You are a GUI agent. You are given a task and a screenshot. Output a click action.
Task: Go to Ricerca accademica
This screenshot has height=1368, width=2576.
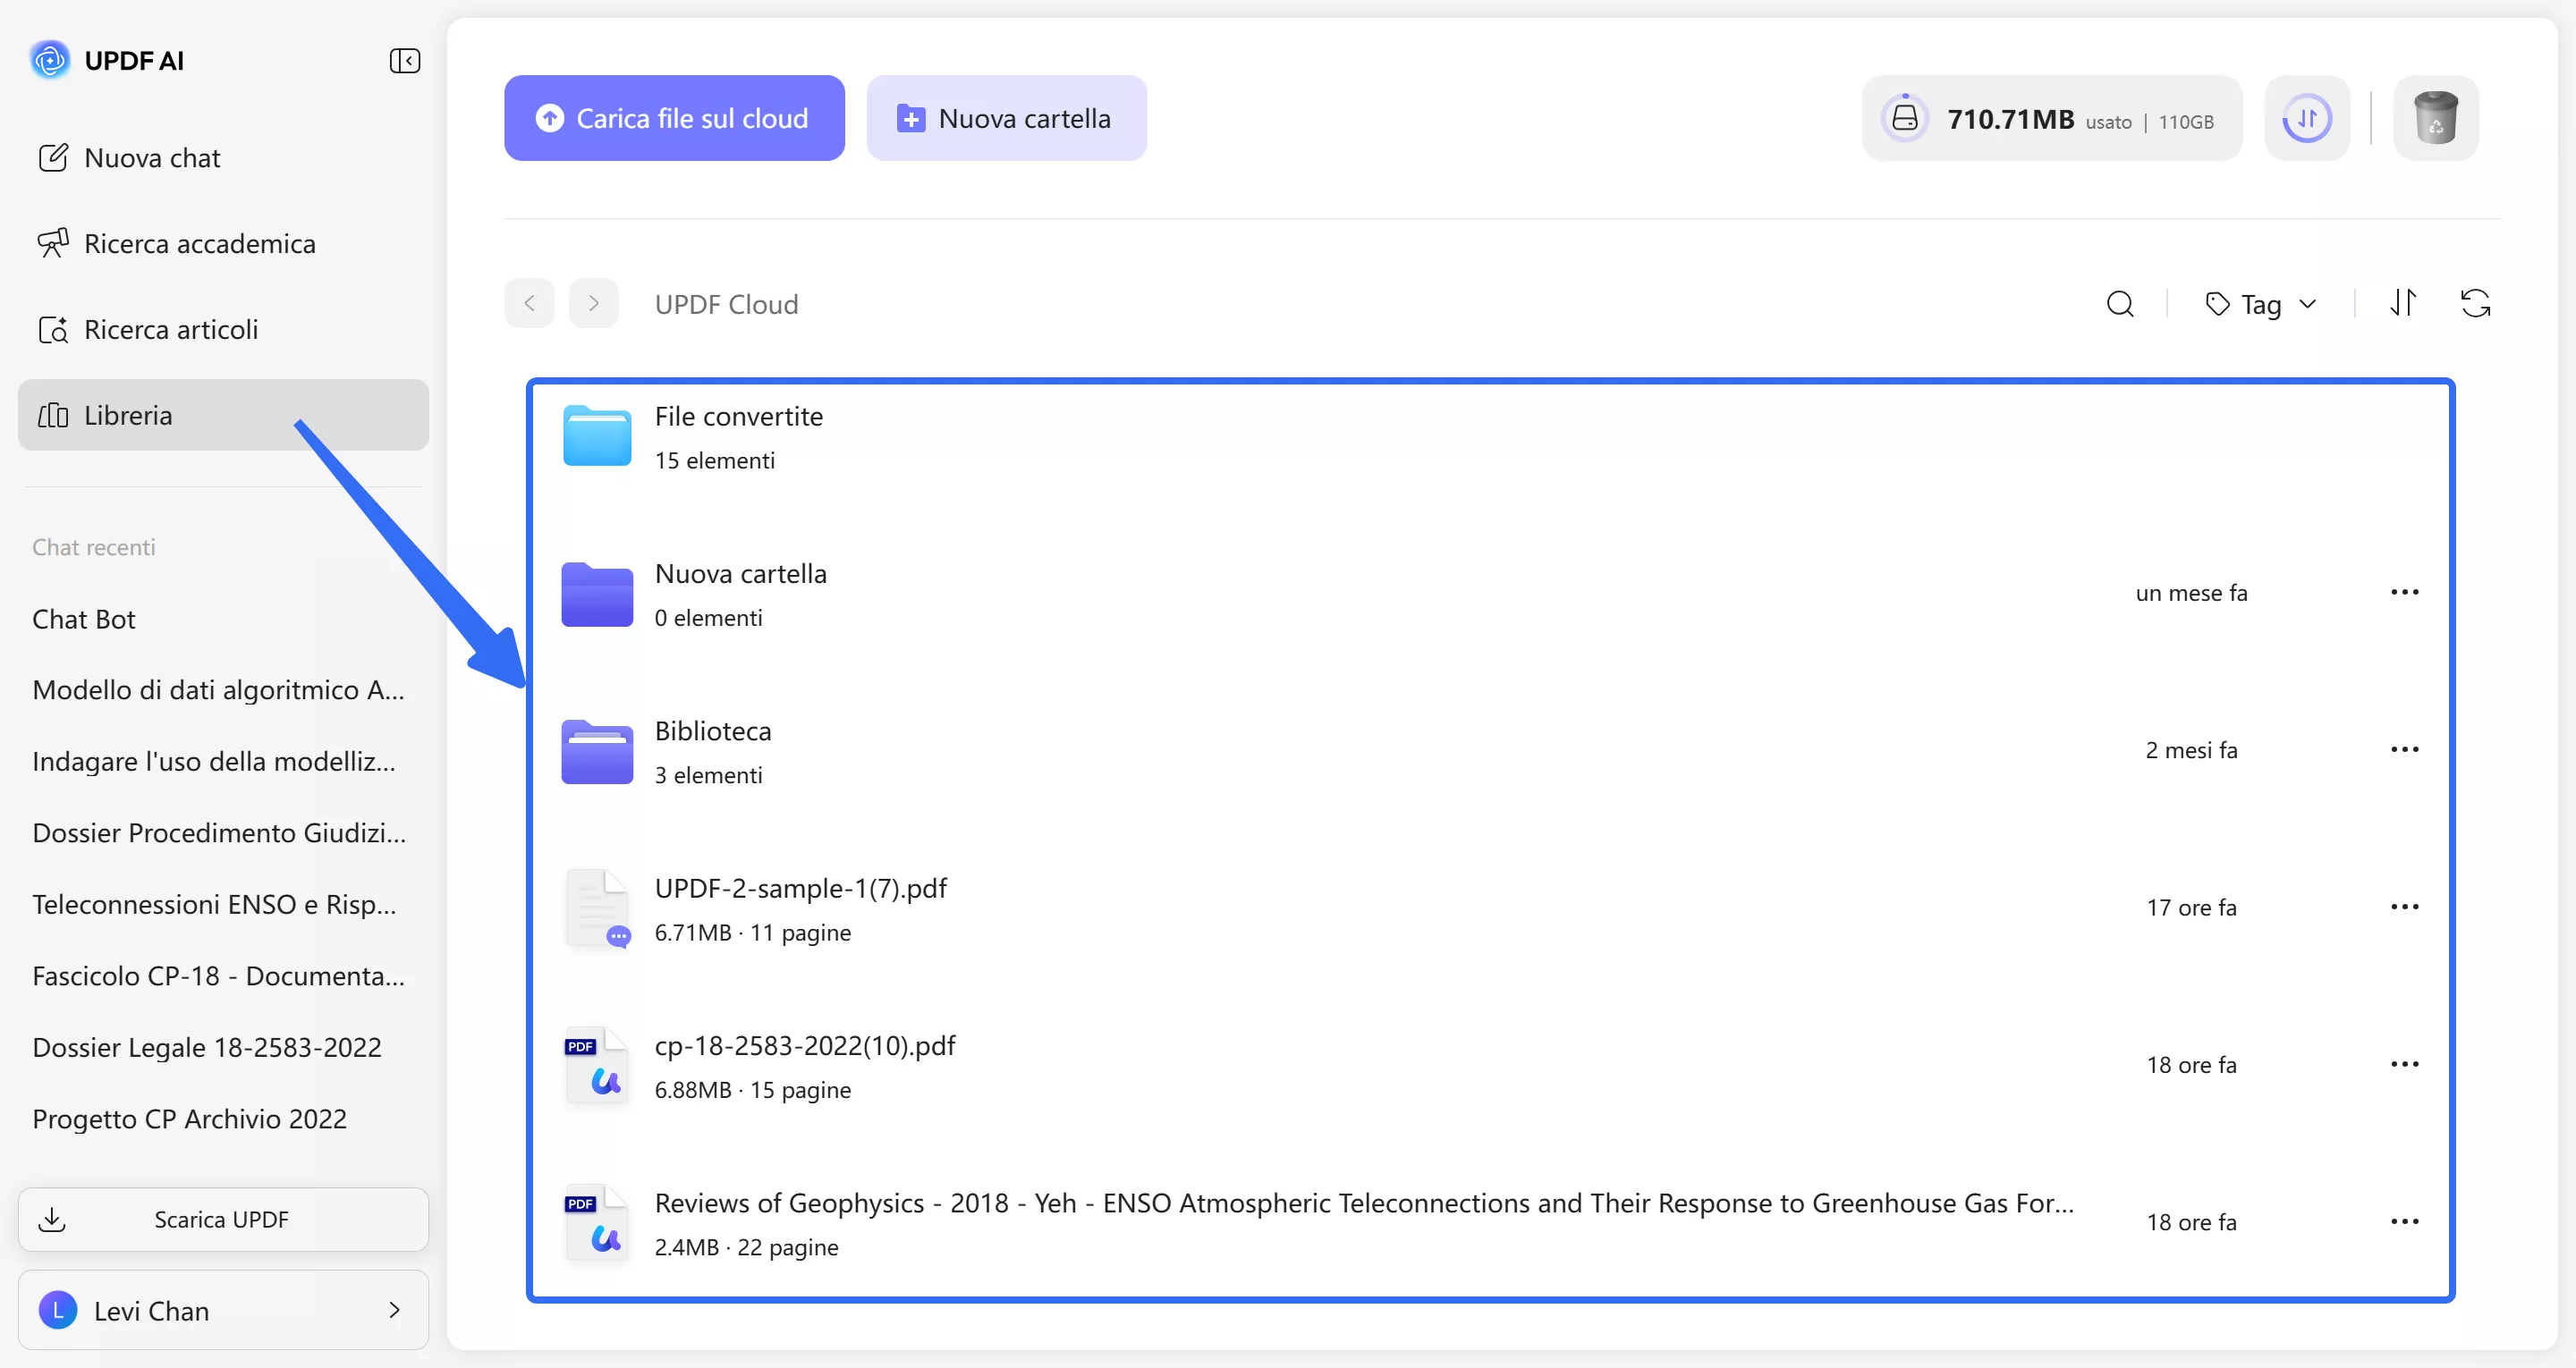(199, 244)
